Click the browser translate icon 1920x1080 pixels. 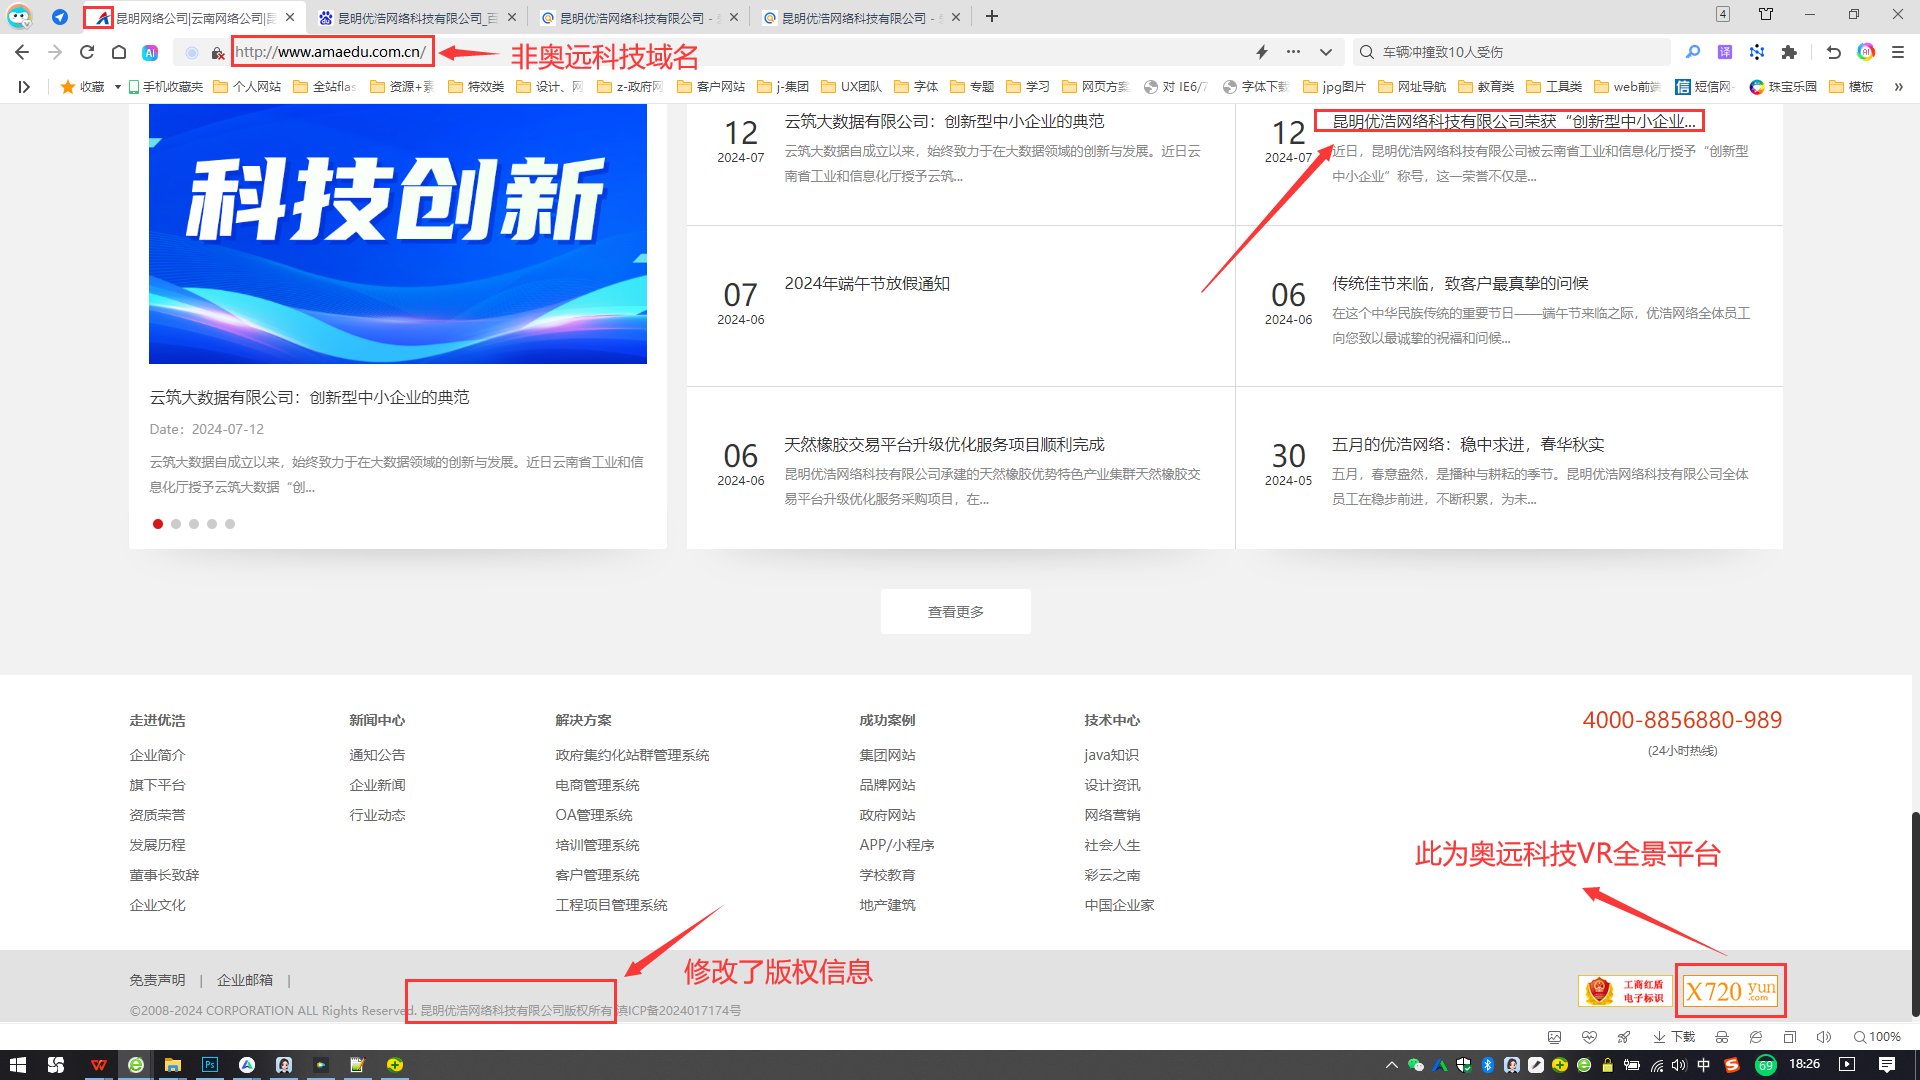pyautogui.click(x=1725, y=52)
